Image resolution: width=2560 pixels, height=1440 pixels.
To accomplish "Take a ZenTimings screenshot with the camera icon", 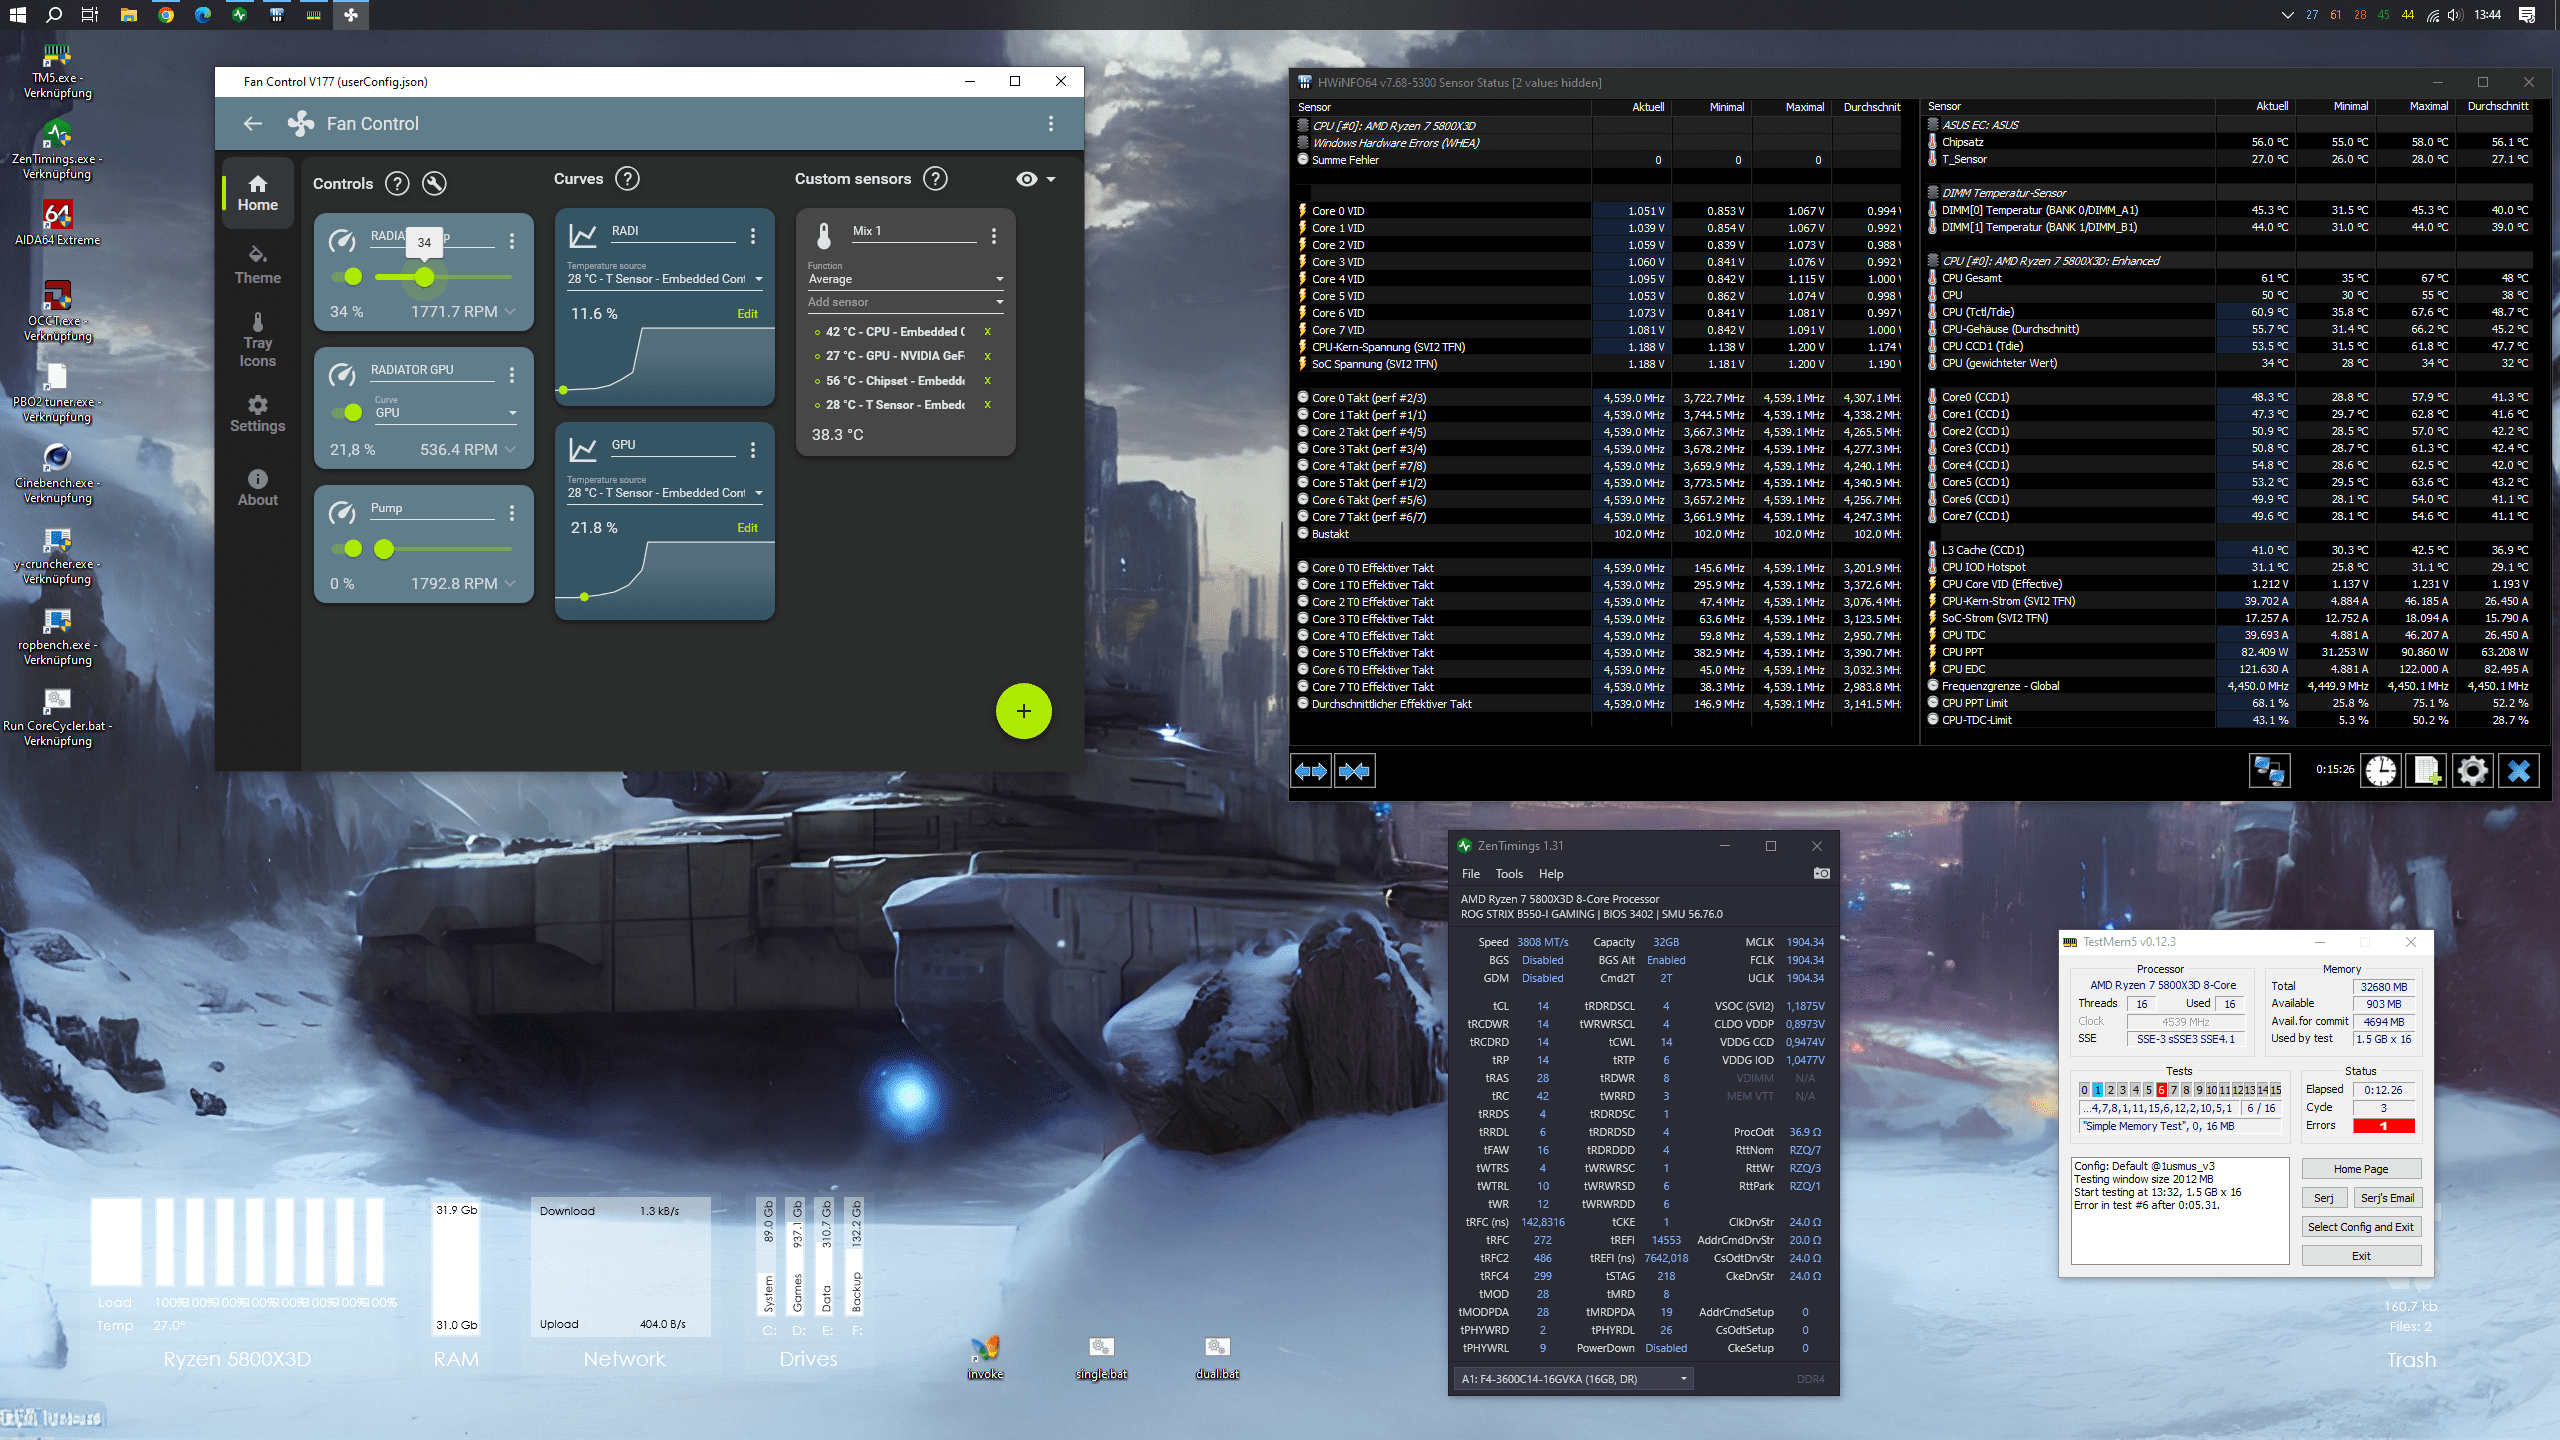I will [1821, 873].
